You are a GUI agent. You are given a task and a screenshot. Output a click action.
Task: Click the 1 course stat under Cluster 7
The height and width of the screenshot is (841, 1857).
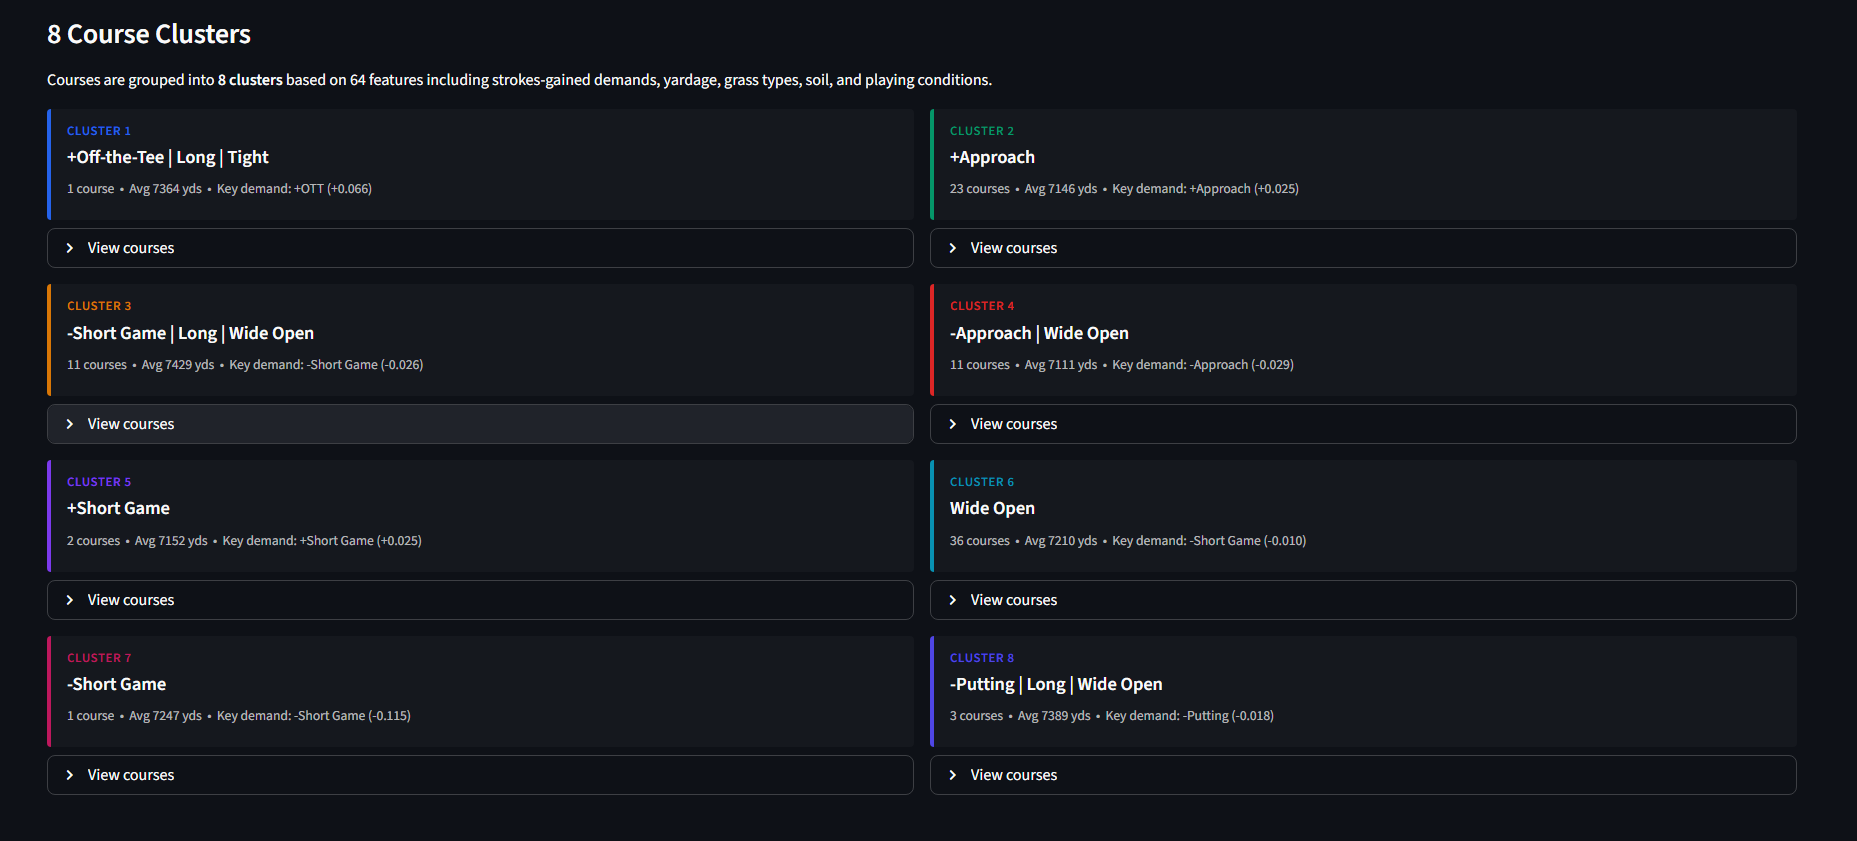click(x=90, y=715)
